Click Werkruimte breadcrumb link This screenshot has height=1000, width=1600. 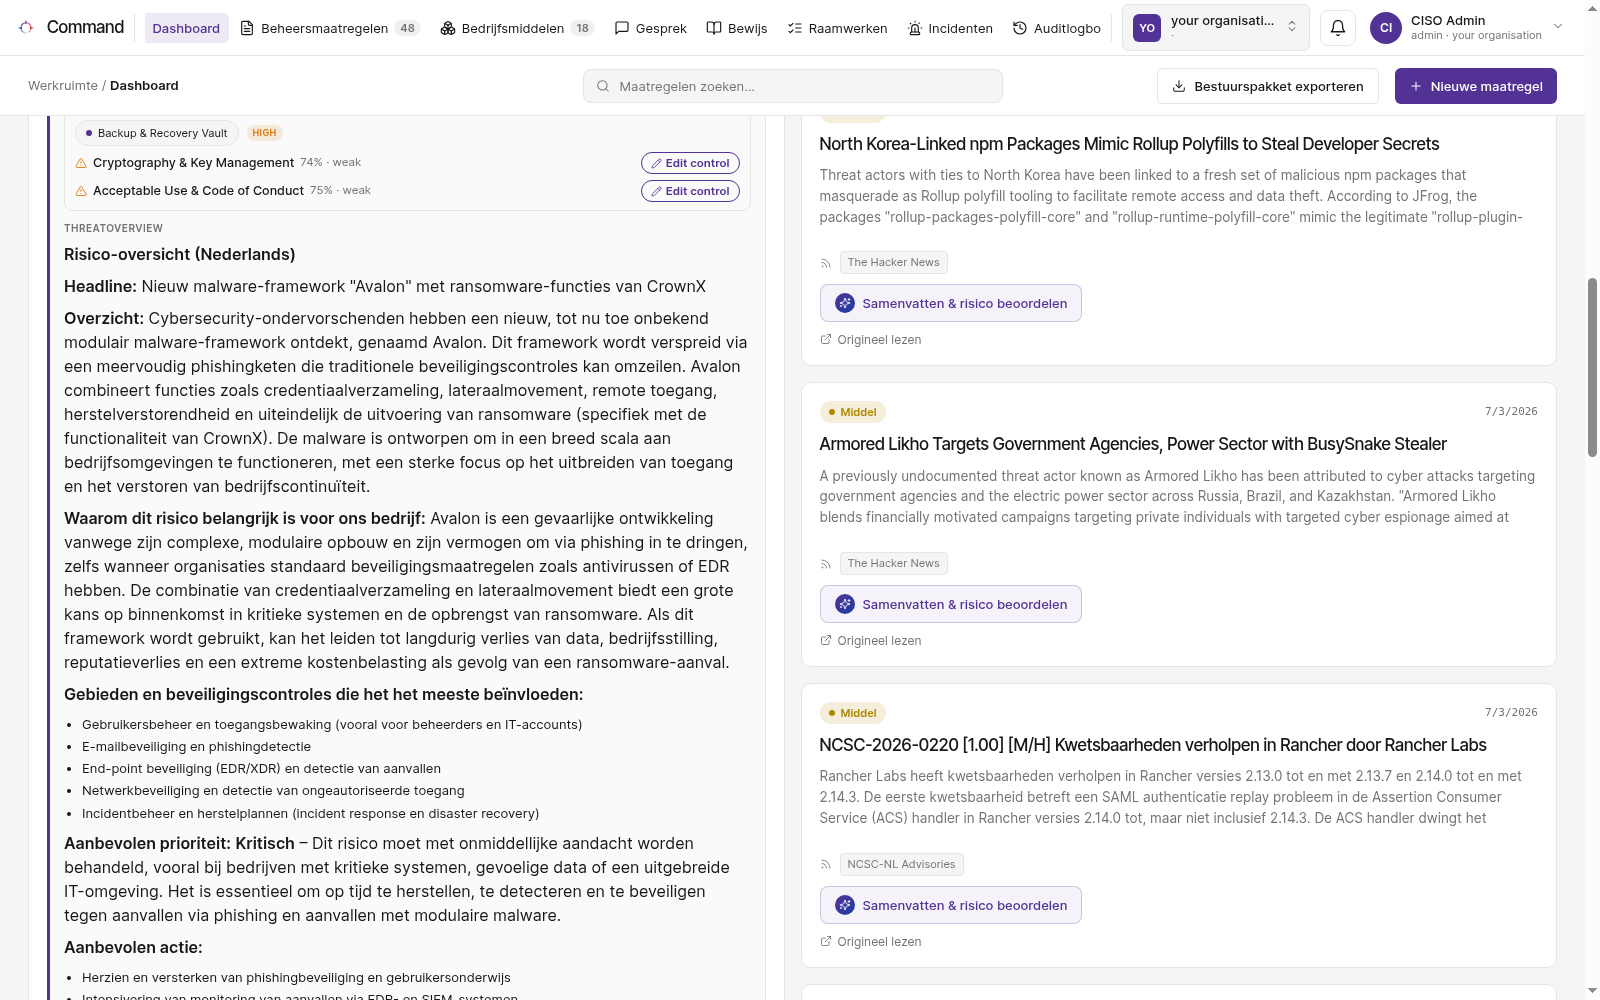(x=63, y=86)
